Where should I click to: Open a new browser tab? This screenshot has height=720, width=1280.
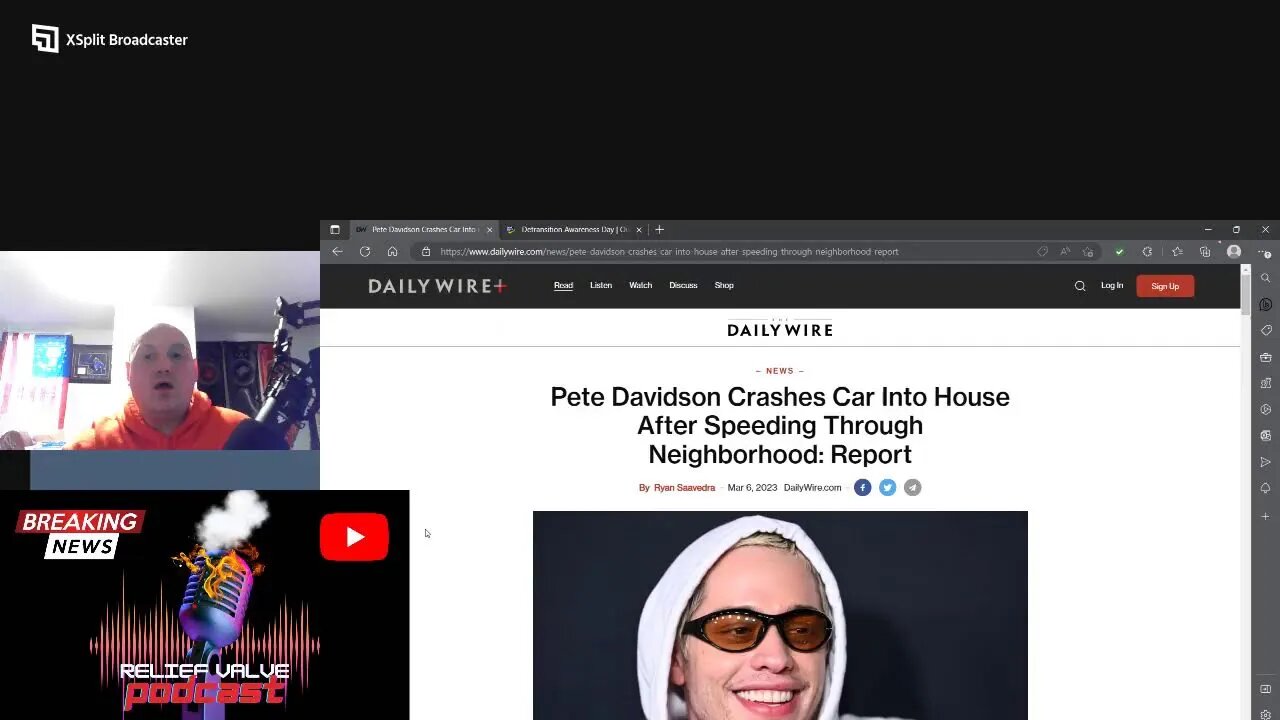(659, 230)
